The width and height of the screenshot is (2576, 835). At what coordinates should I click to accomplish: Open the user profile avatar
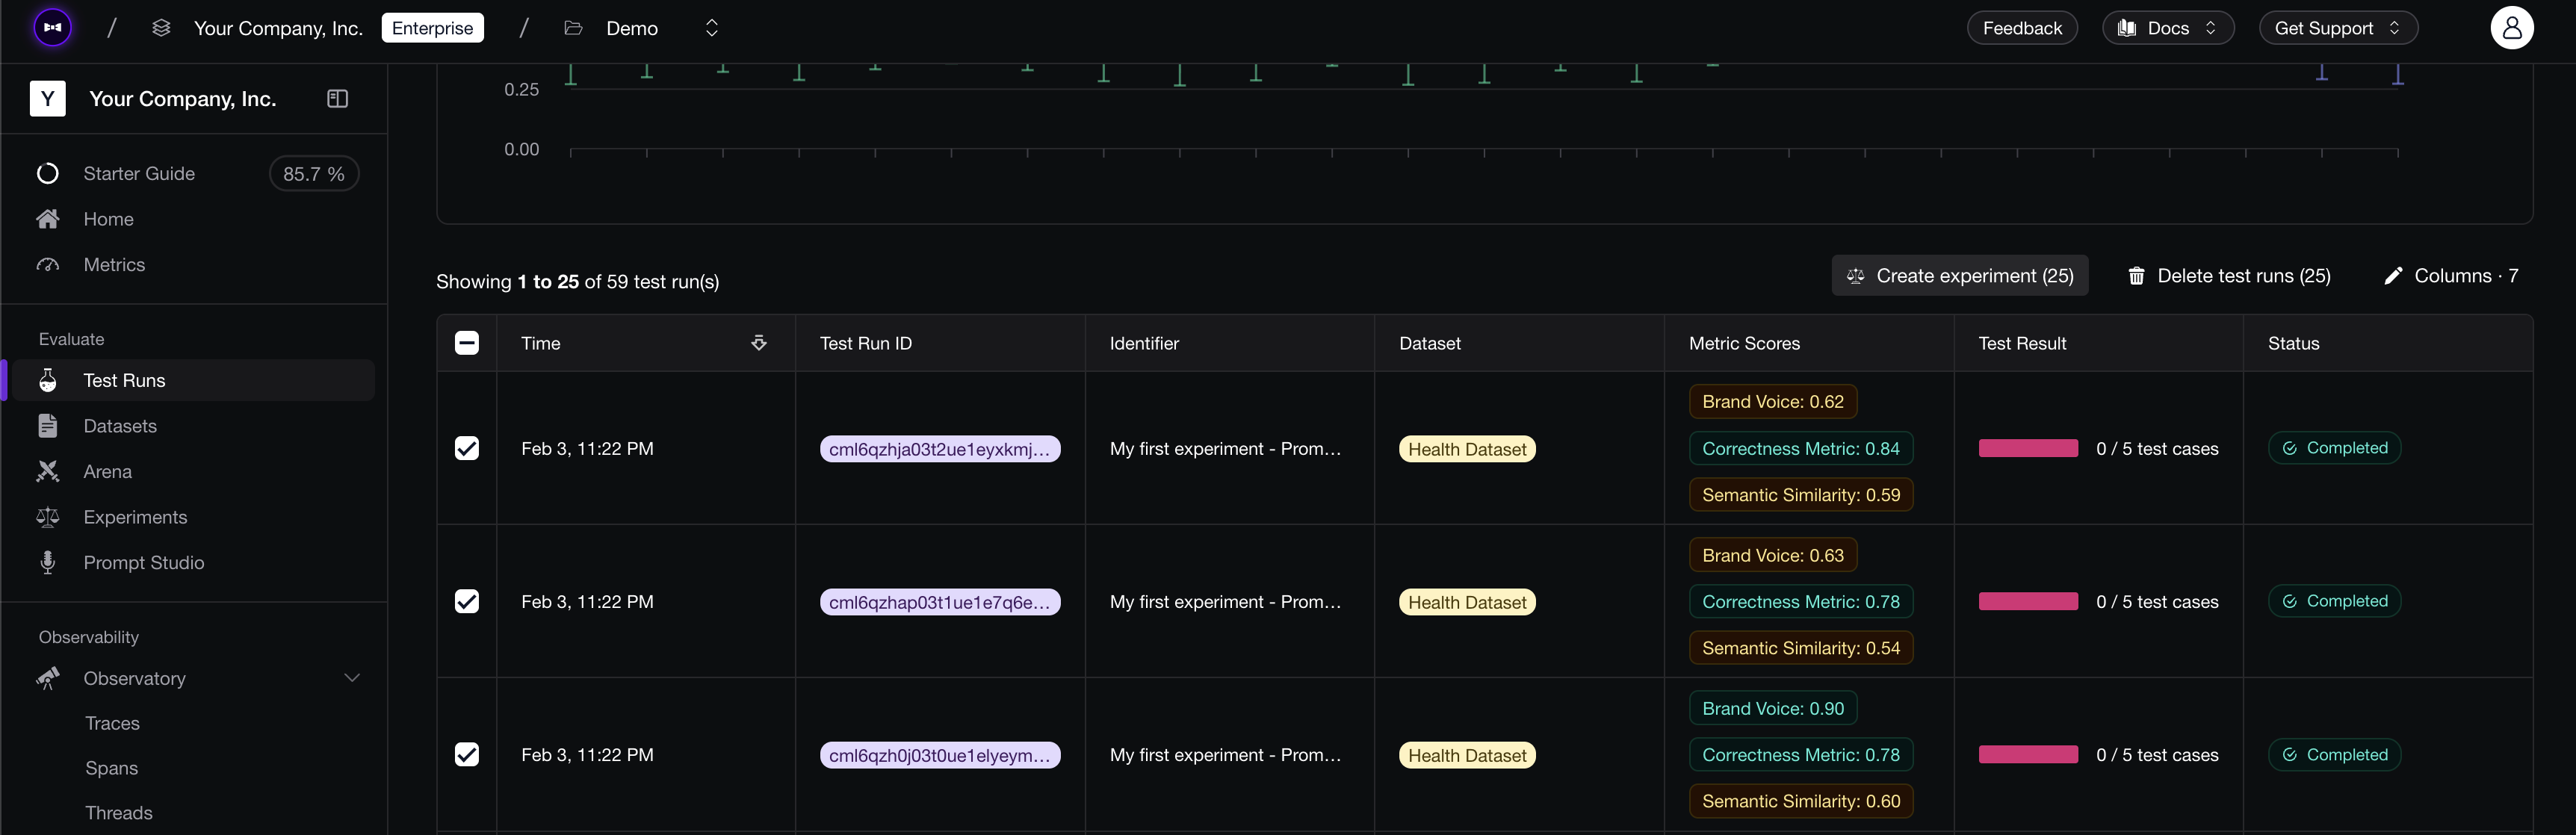[2511, 28]
